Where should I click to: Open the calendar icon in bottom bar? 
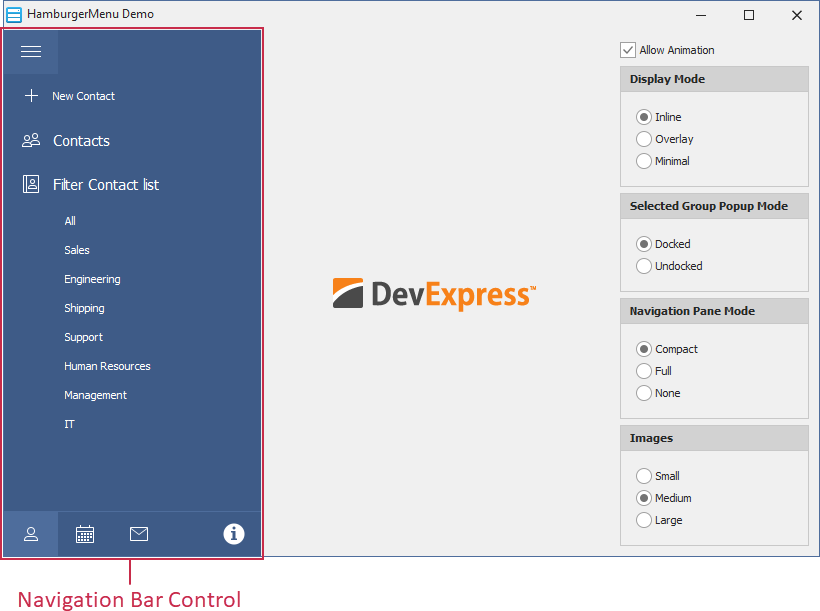[x=84, y=533]
